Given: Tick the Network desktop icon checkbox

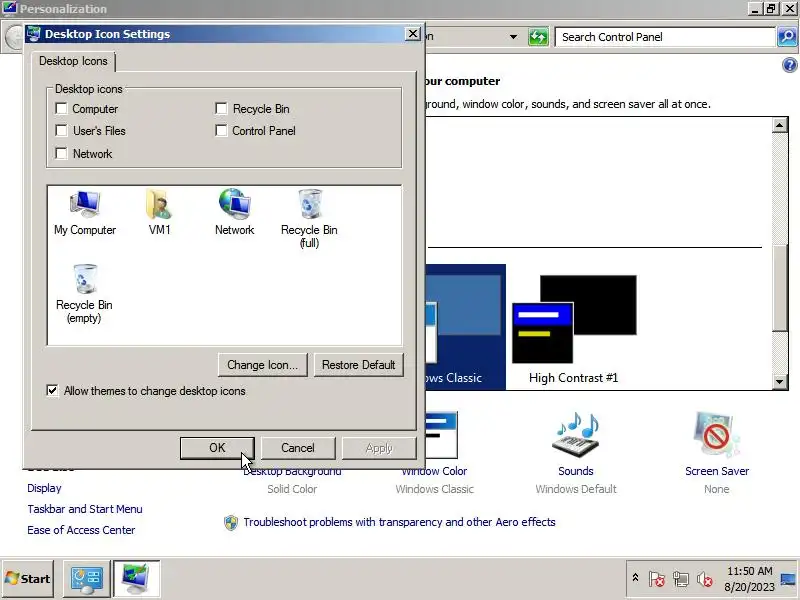Looking at the screenshot, I should pyautogui.click(x=61, y=153).
